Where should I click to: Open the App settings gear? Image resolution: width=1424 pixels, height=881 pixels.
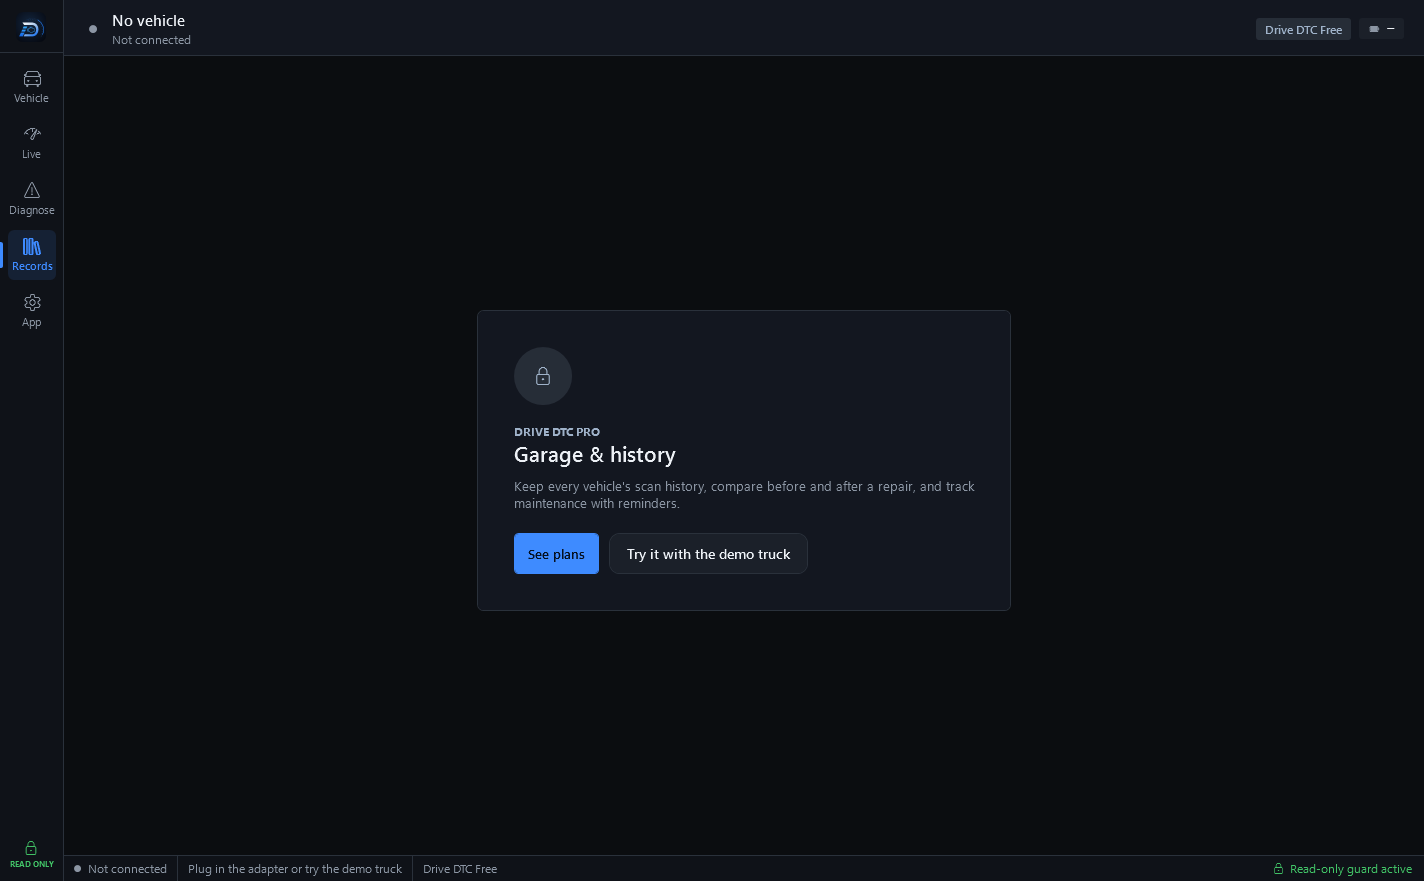[32, 311]
